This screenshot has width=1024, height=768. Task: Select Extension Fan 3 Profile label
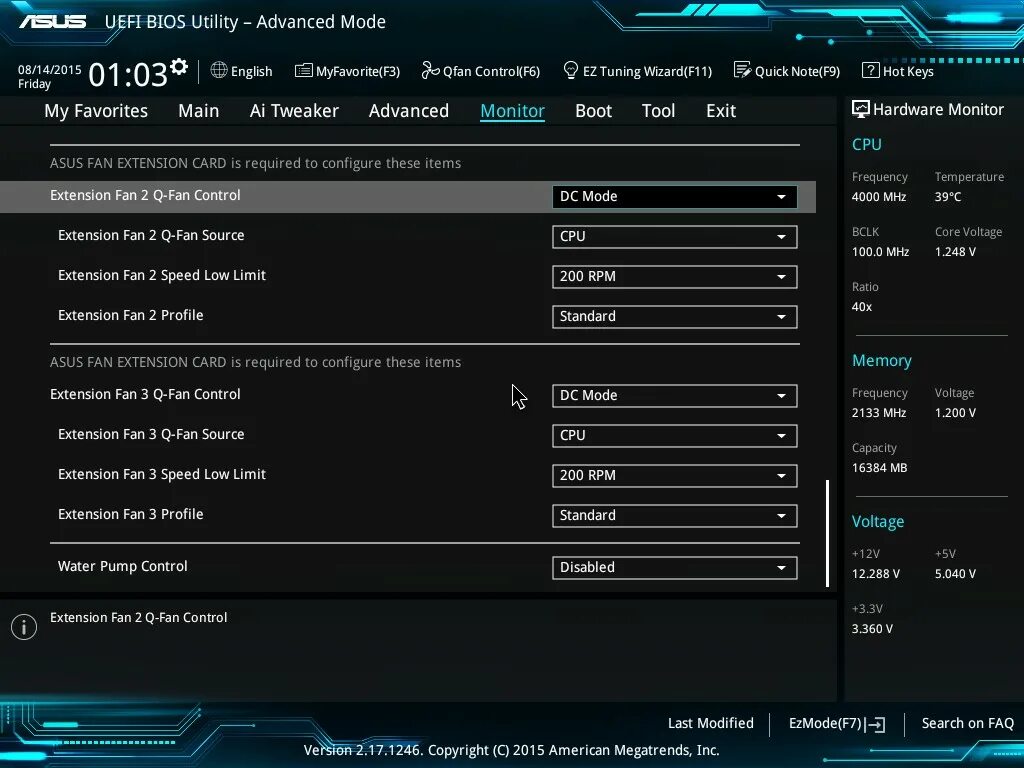coord(131,514)
